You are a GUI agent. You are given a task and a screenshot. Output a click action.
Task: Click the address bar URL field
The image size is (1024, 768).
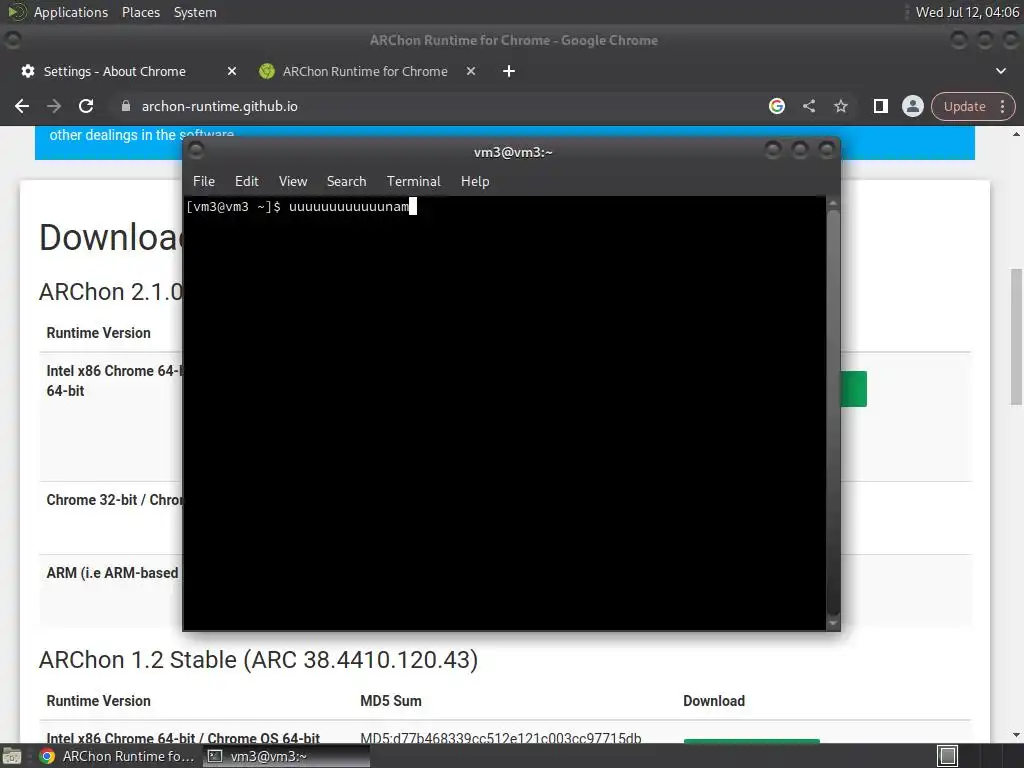click(219, 106)
